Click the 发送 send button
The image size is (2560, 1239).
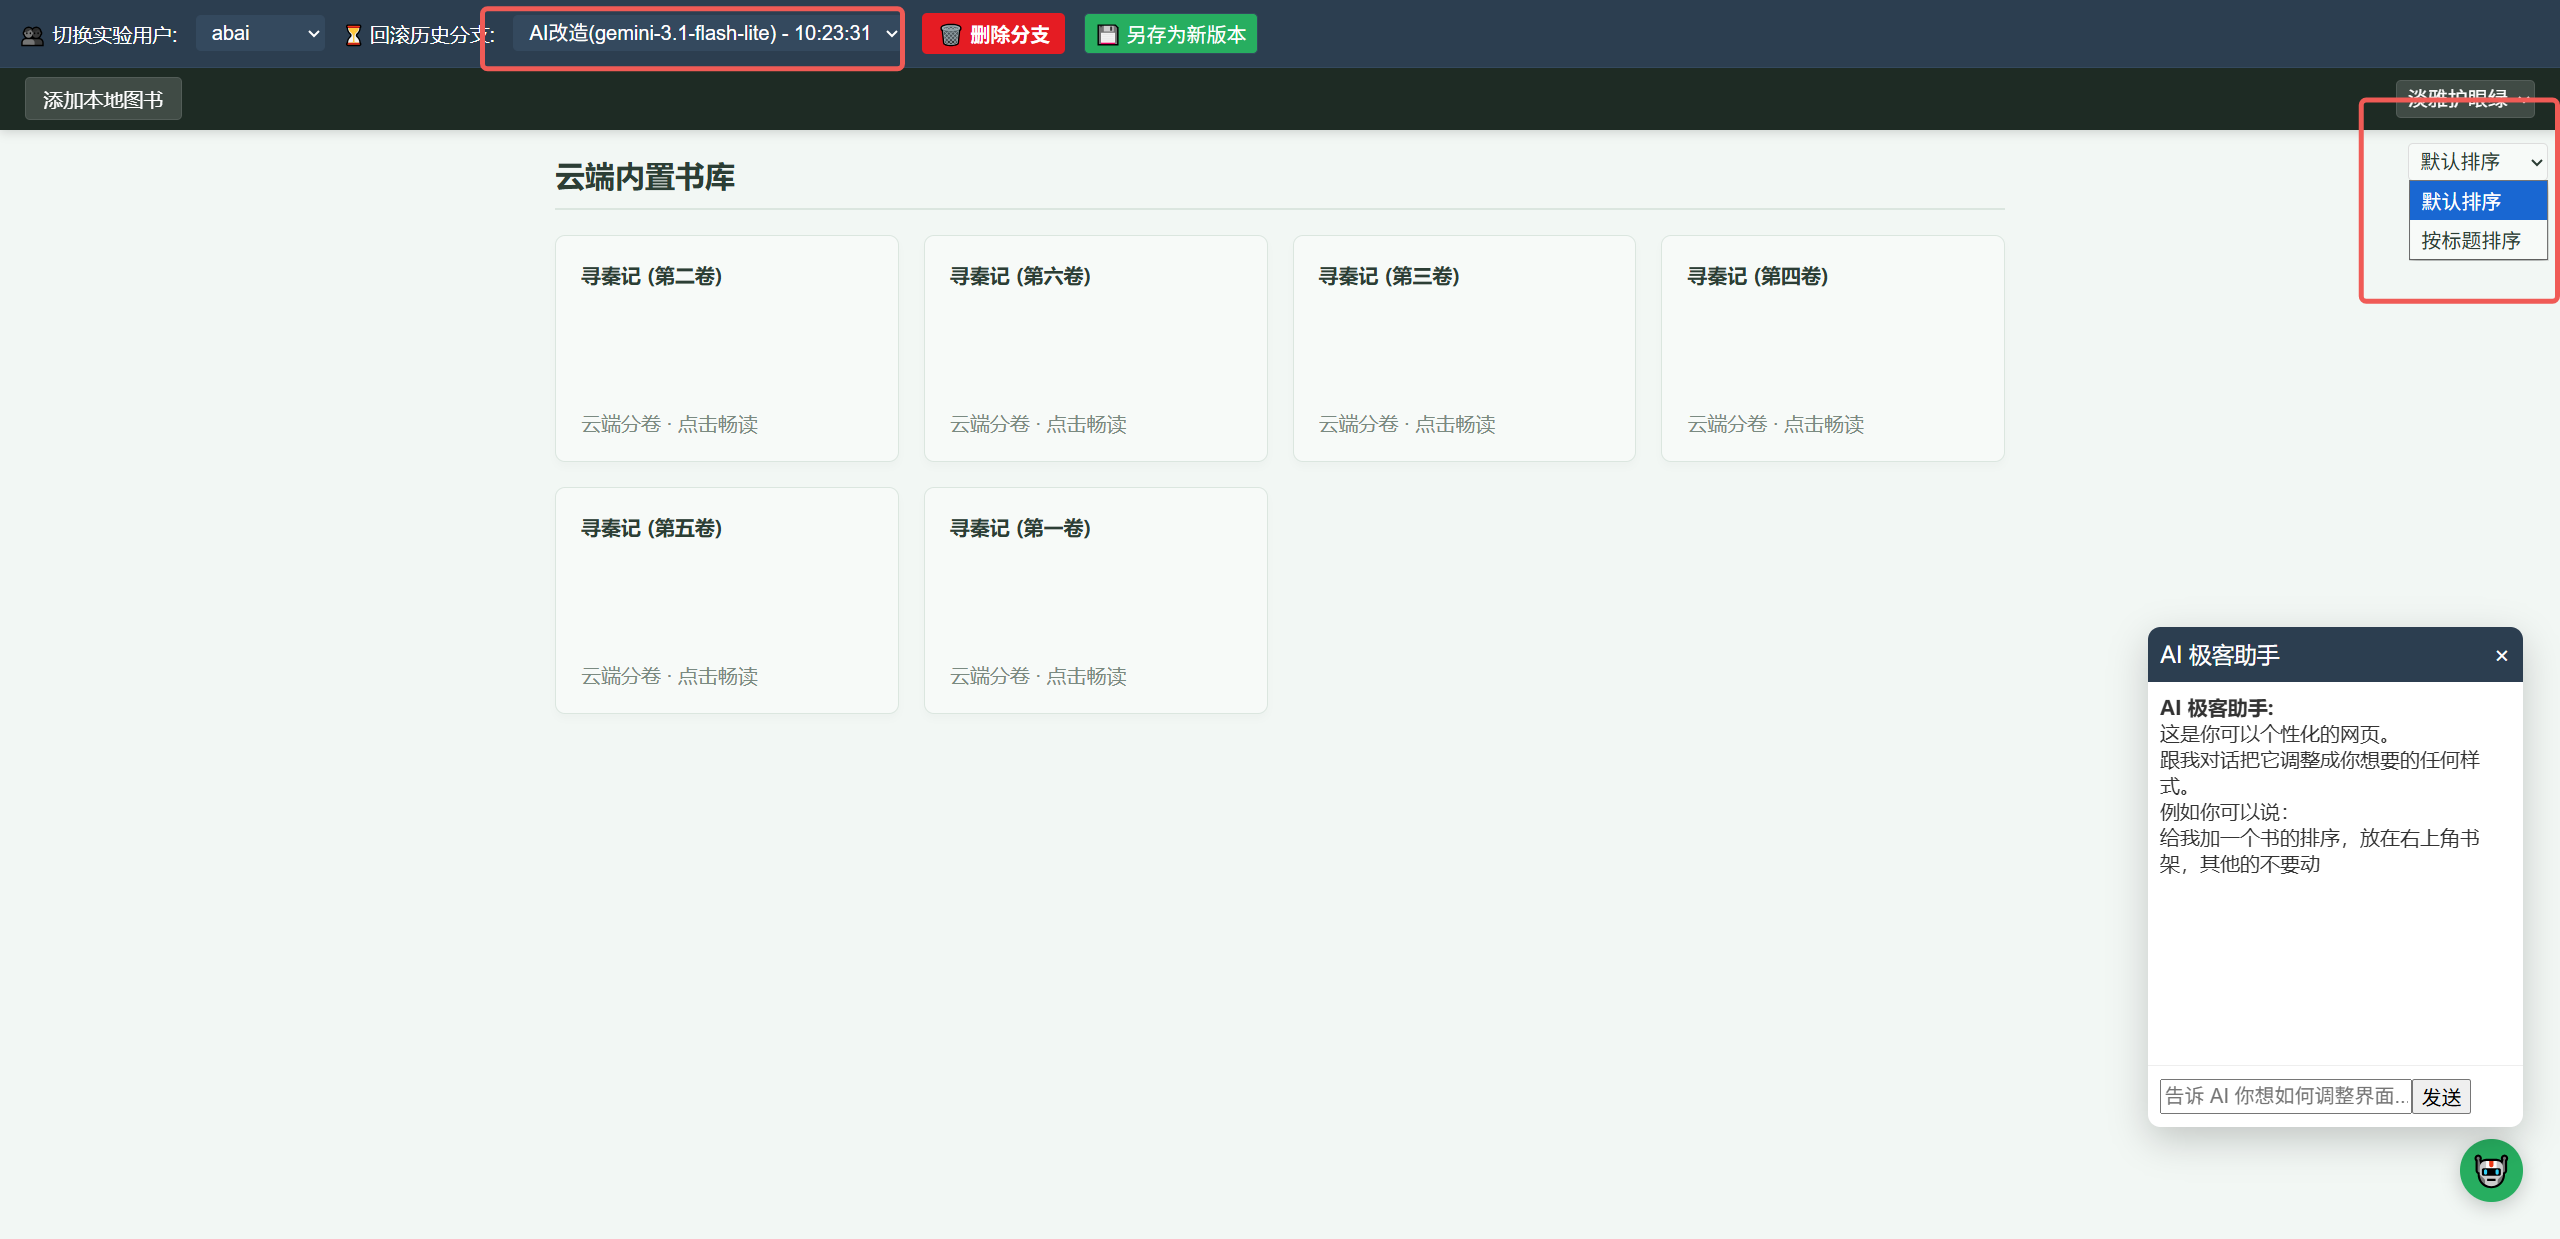2441,1097
